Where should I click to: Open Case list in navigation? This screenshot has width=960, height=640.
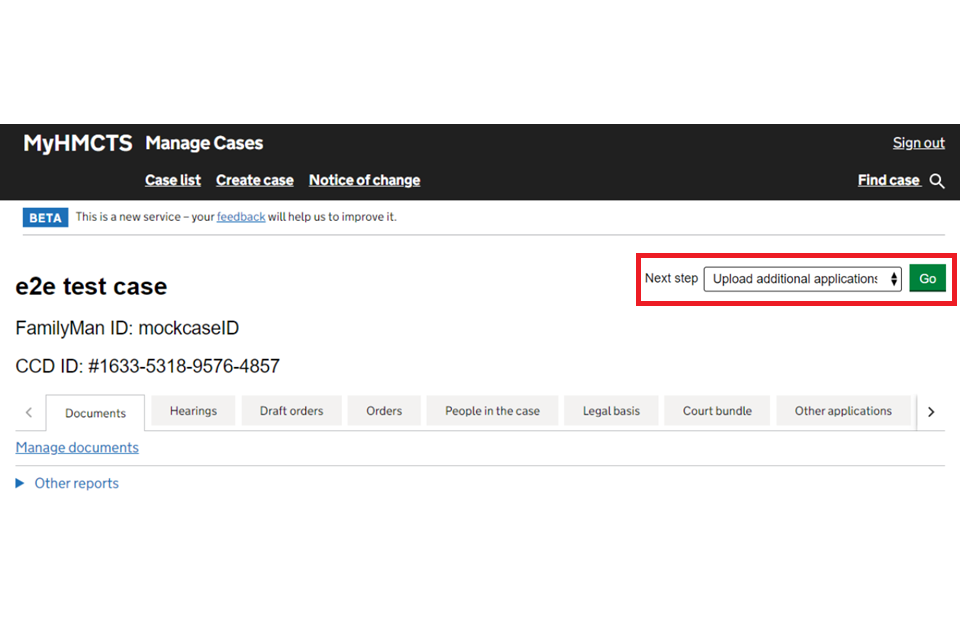[173, 180]
